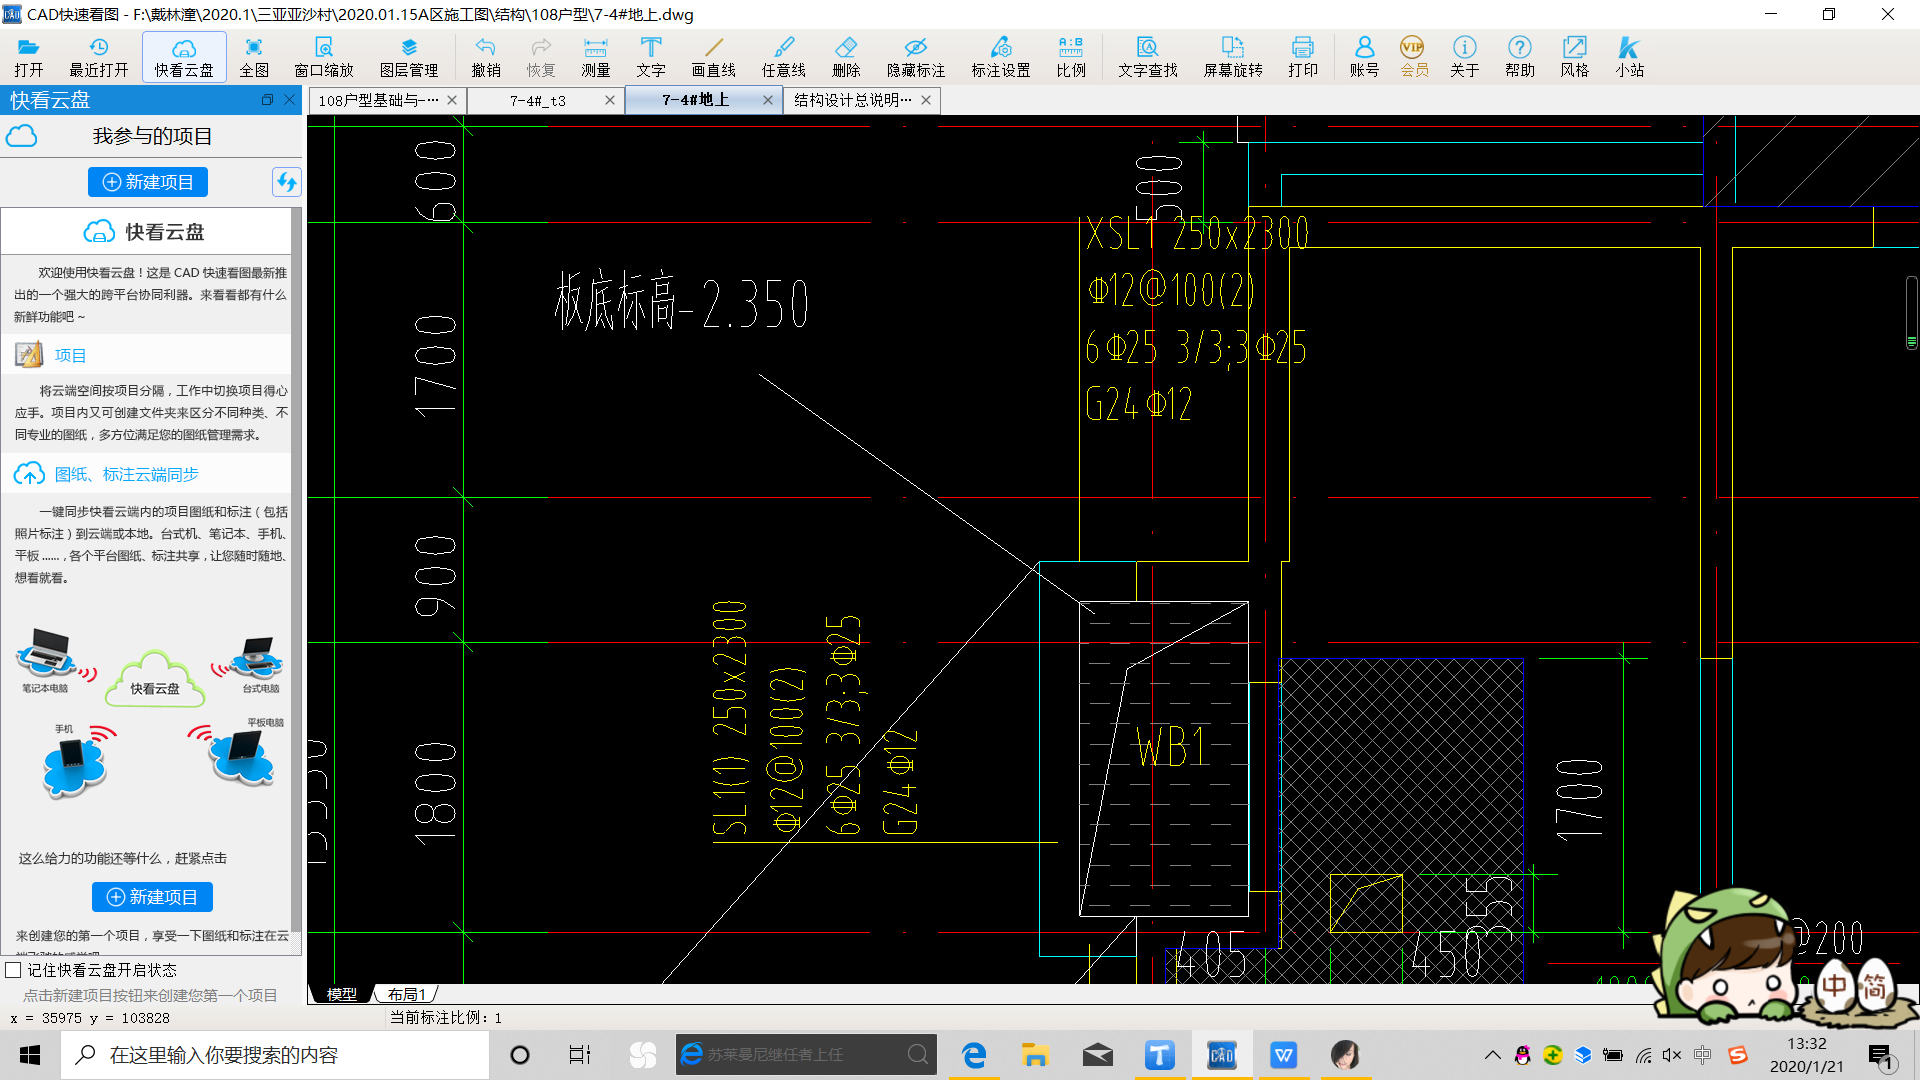Close the 结构设计总说明 tab
Viewport: 1920px width, 1080px height.
926,100
